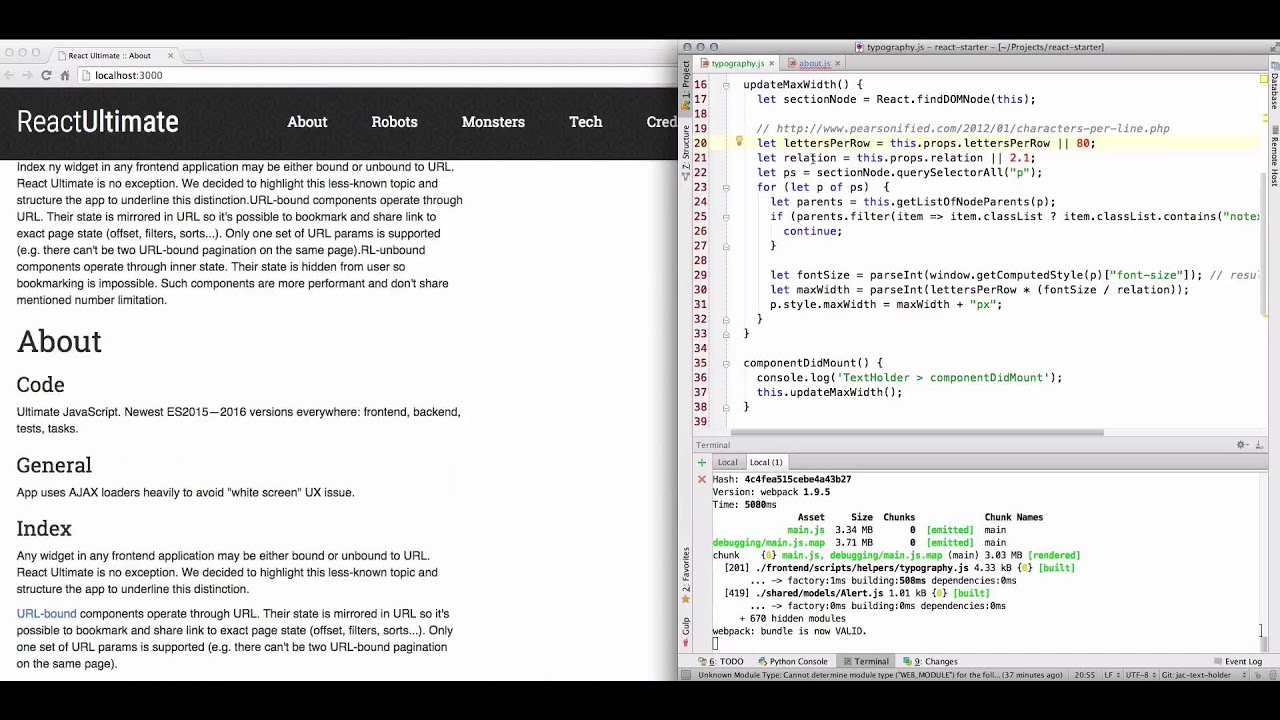Open the Event Log
Viewport: 1280px width, 720px height.
(1237, 661)
